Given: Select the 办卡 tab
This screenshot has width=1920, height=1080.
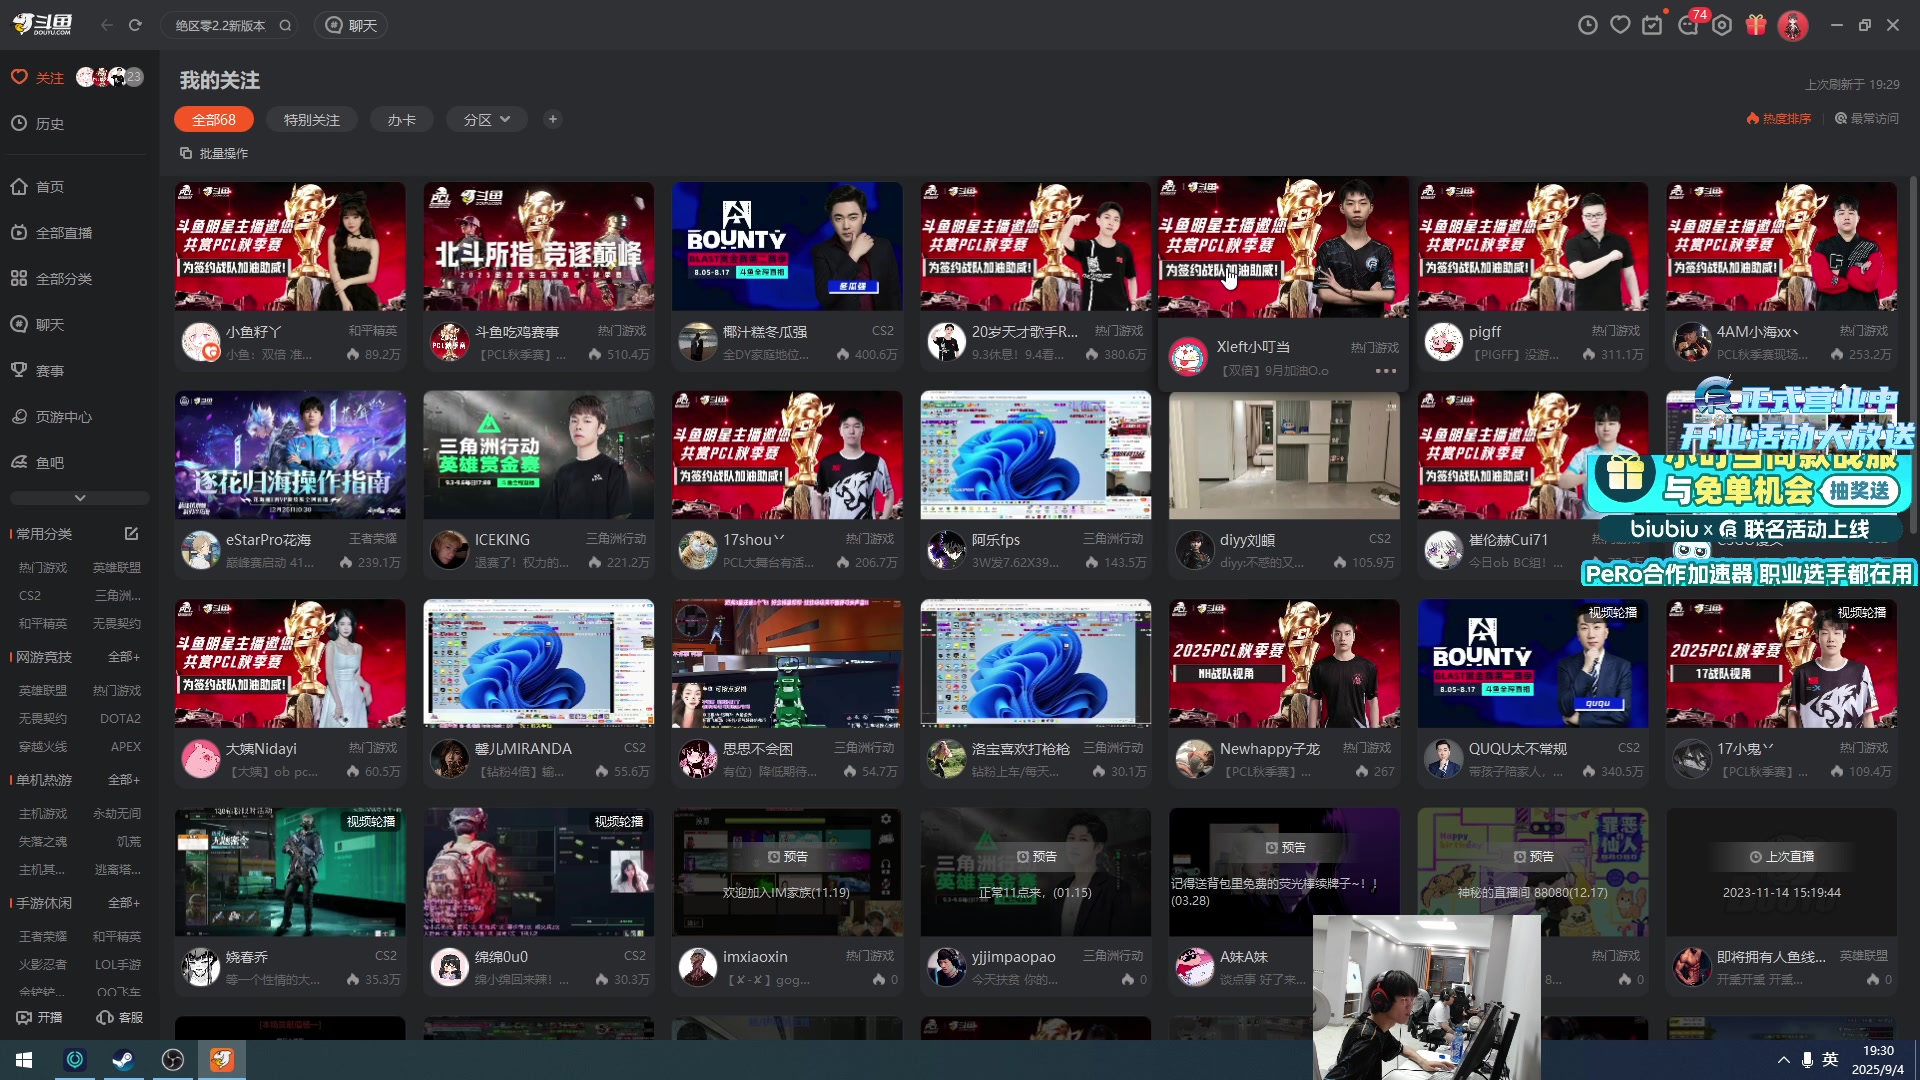Looking at the screenshot, I should (401, 119).
